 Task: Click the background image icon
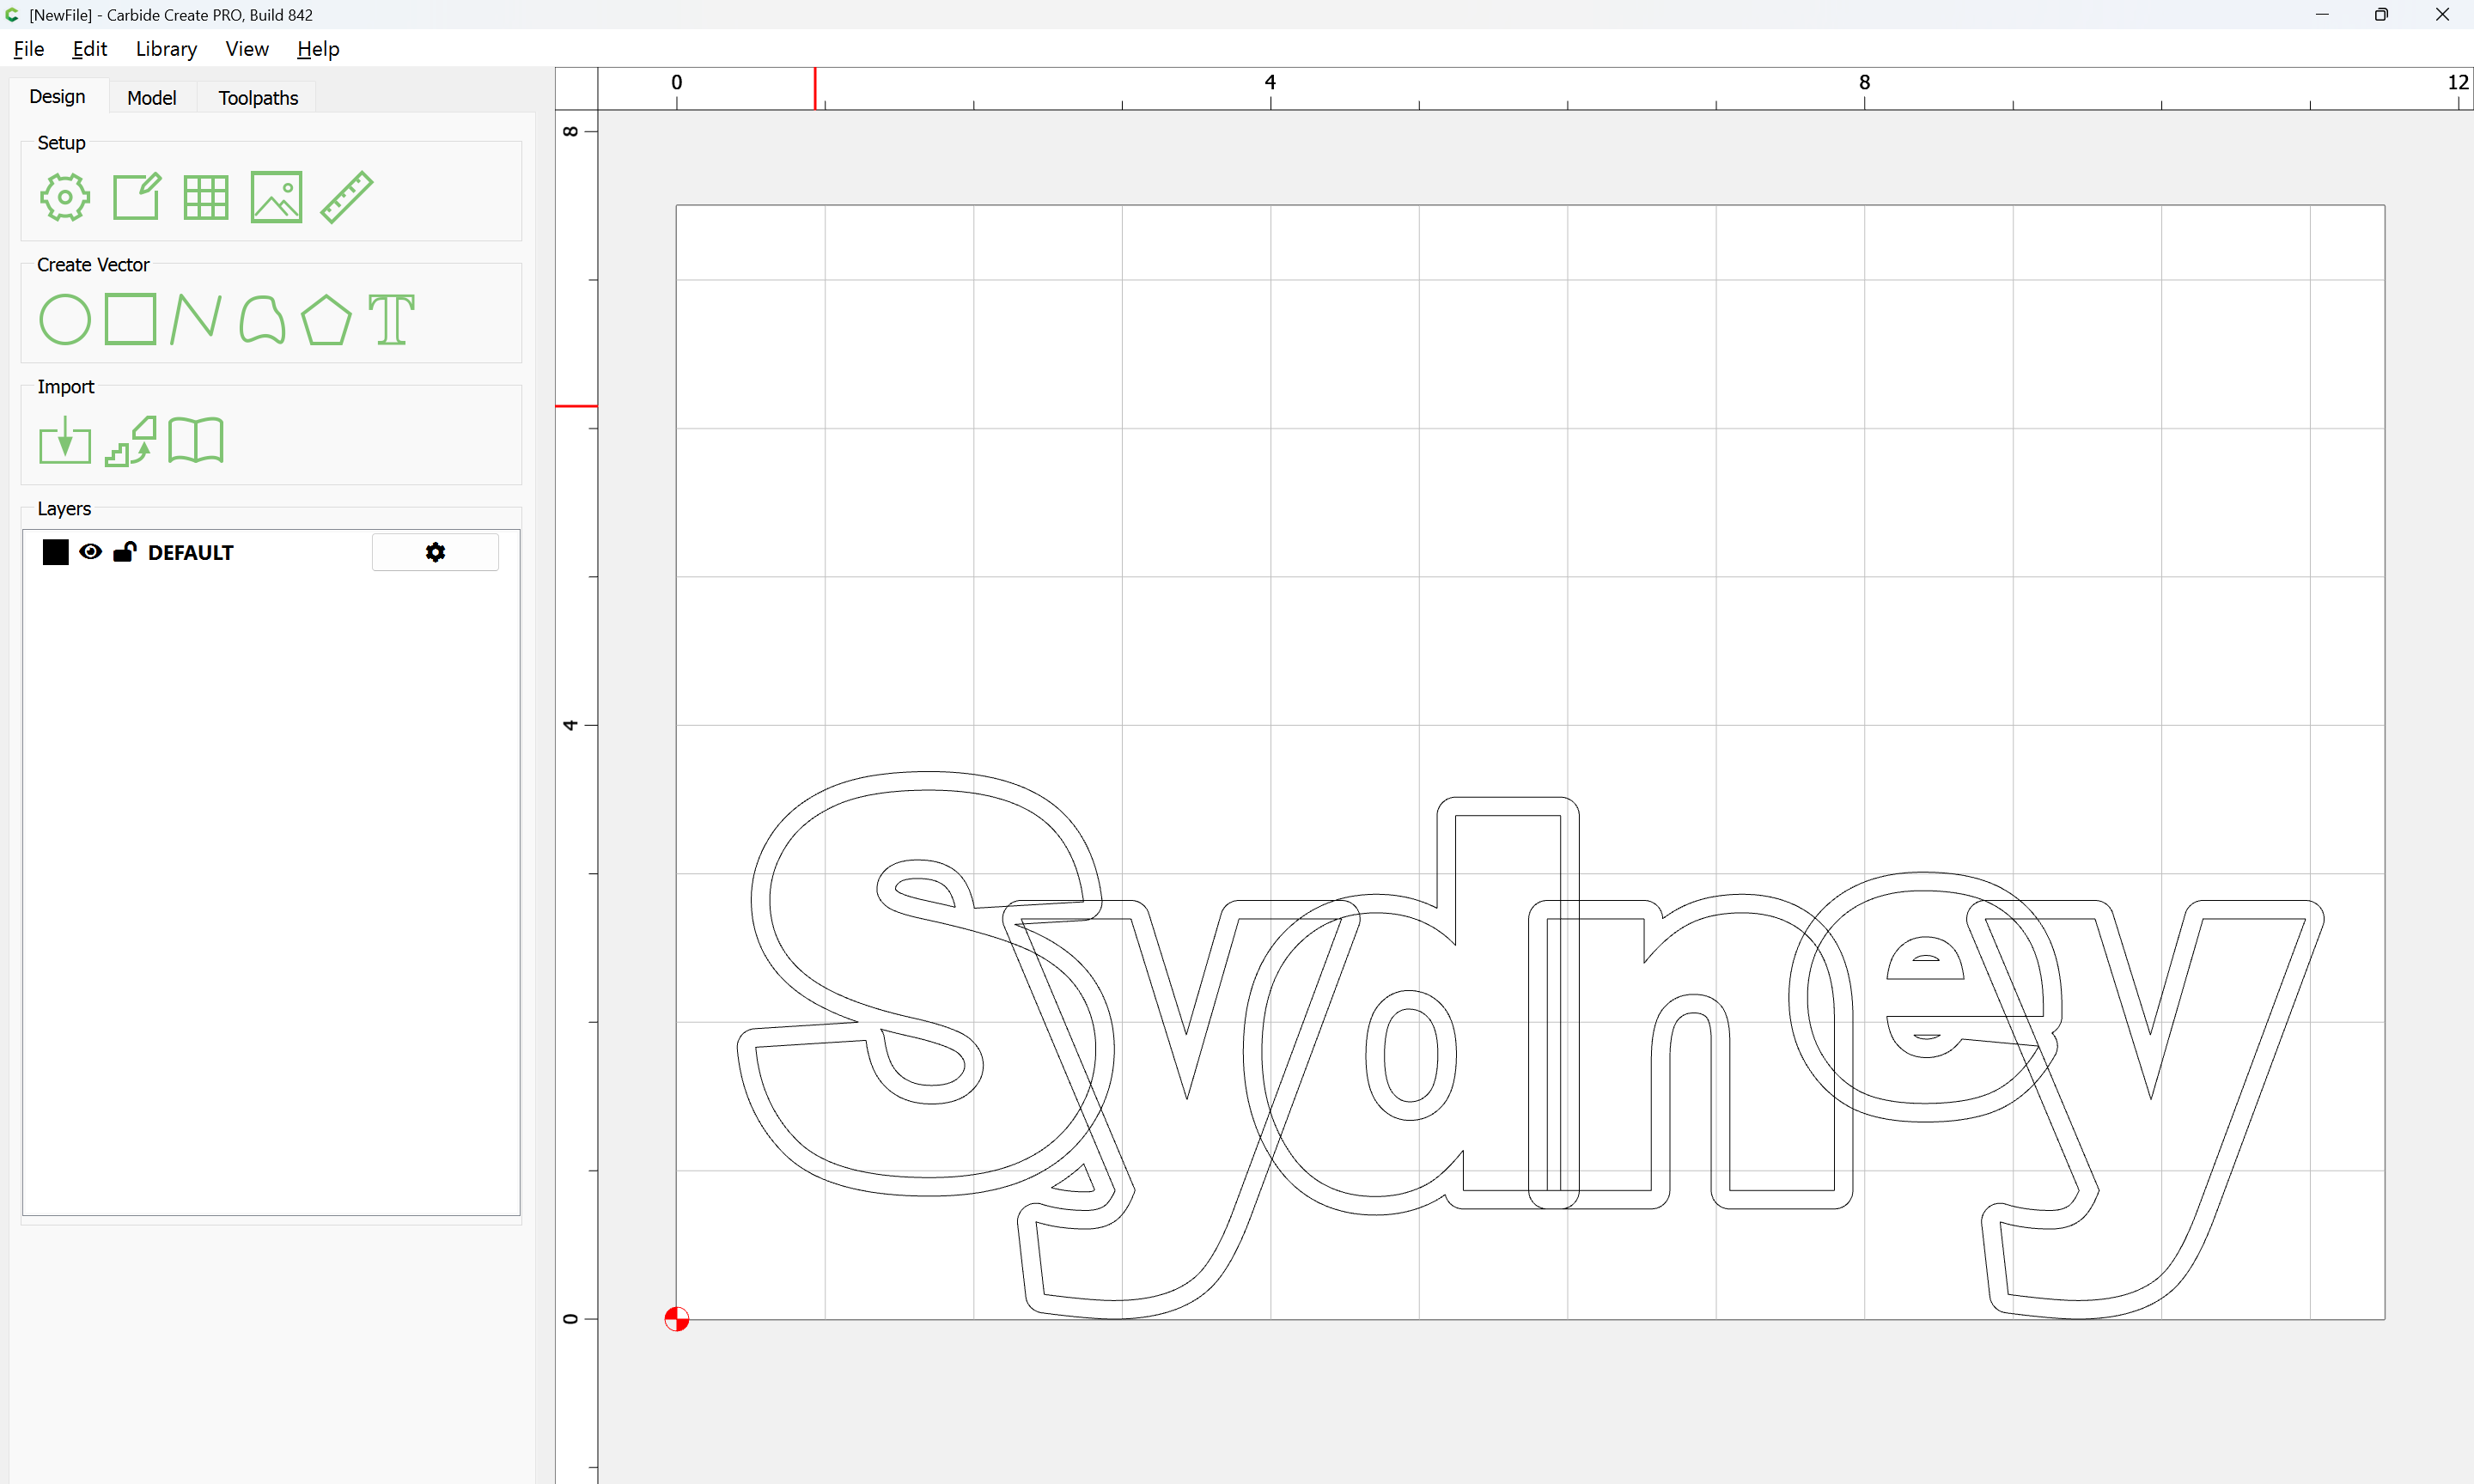click(276, 197)
